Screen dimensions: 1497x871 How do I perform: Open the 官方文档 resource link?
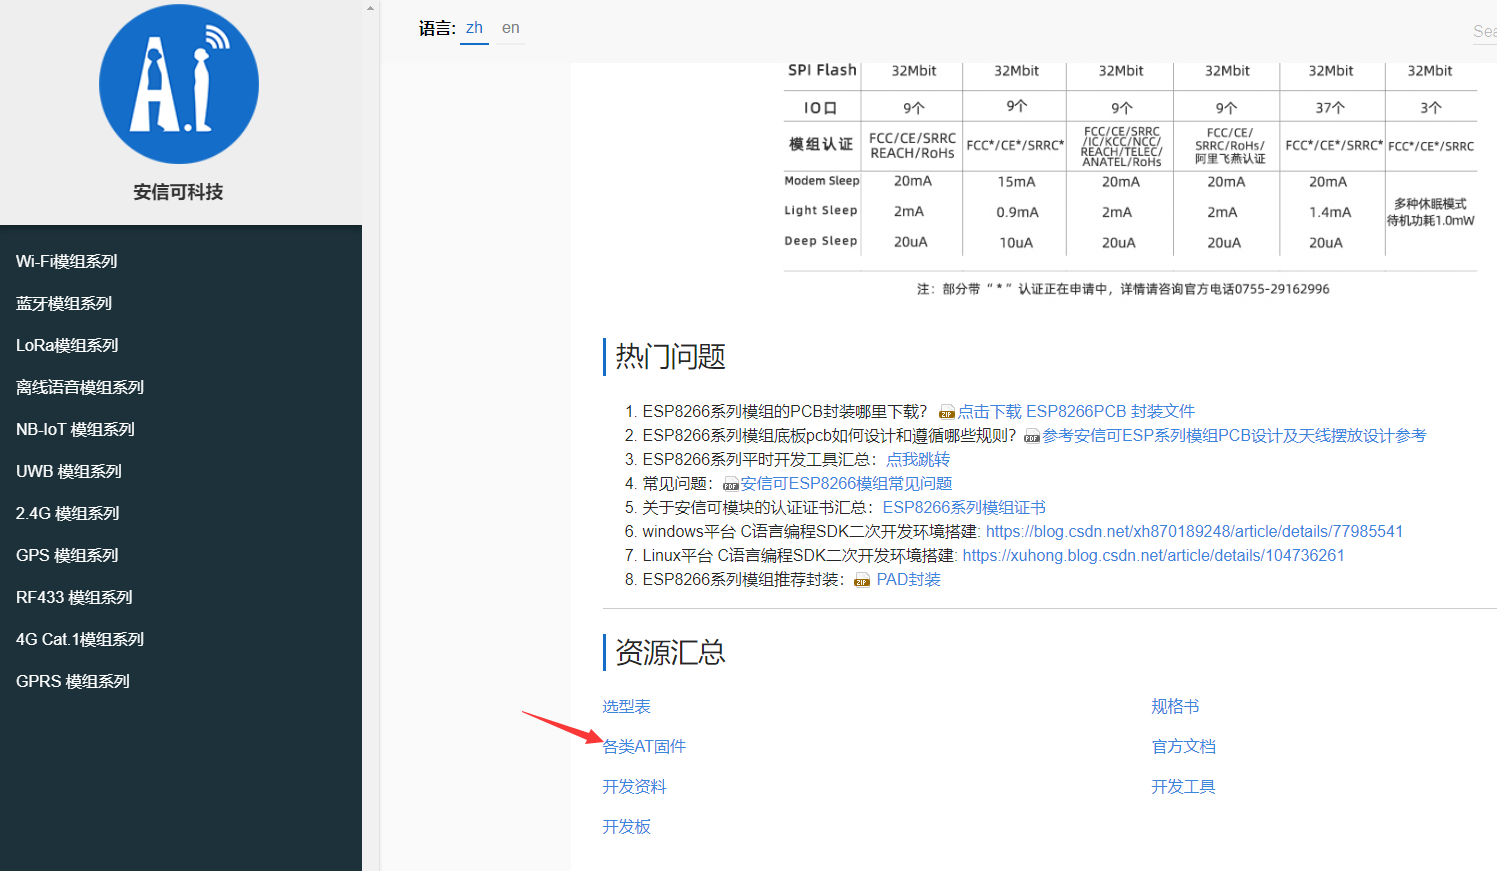pos(1184,747)
